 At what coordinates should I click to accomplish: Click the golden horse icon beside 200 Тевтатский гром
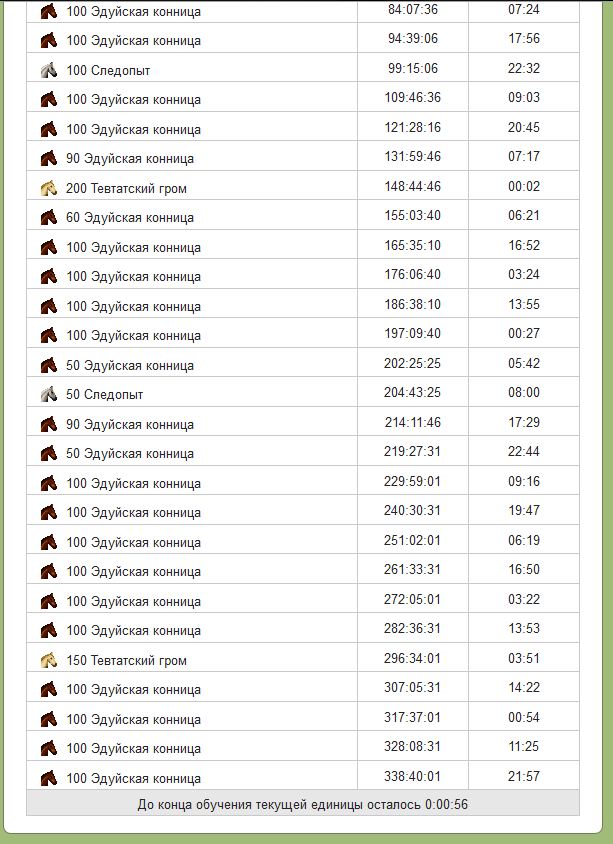(49, 188)
